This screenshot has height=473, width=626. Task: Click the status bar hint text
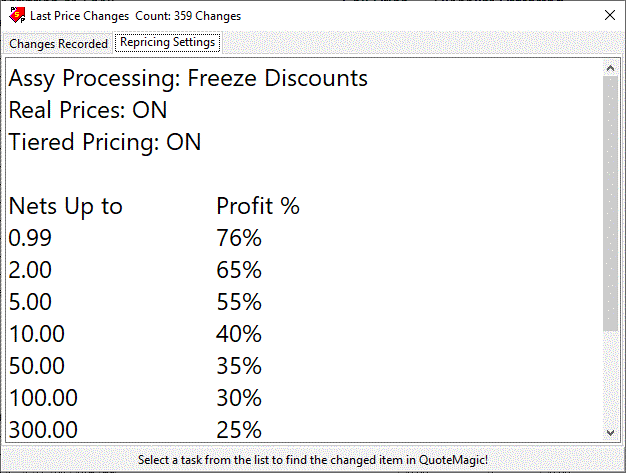point(313,460)
